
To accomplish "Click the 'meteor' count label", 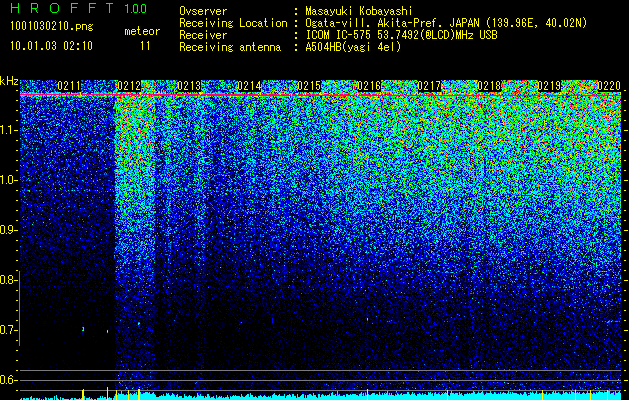I will (x=142, y=31).
